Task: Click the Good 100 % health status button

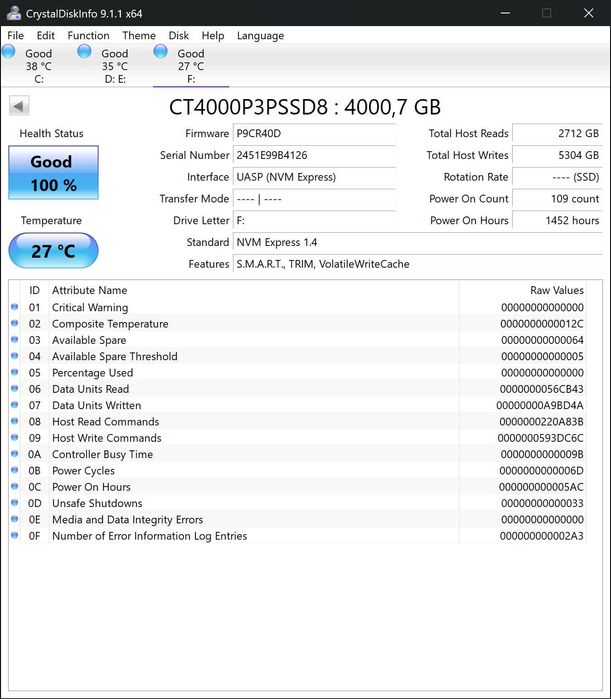Action: pos(53,173)
